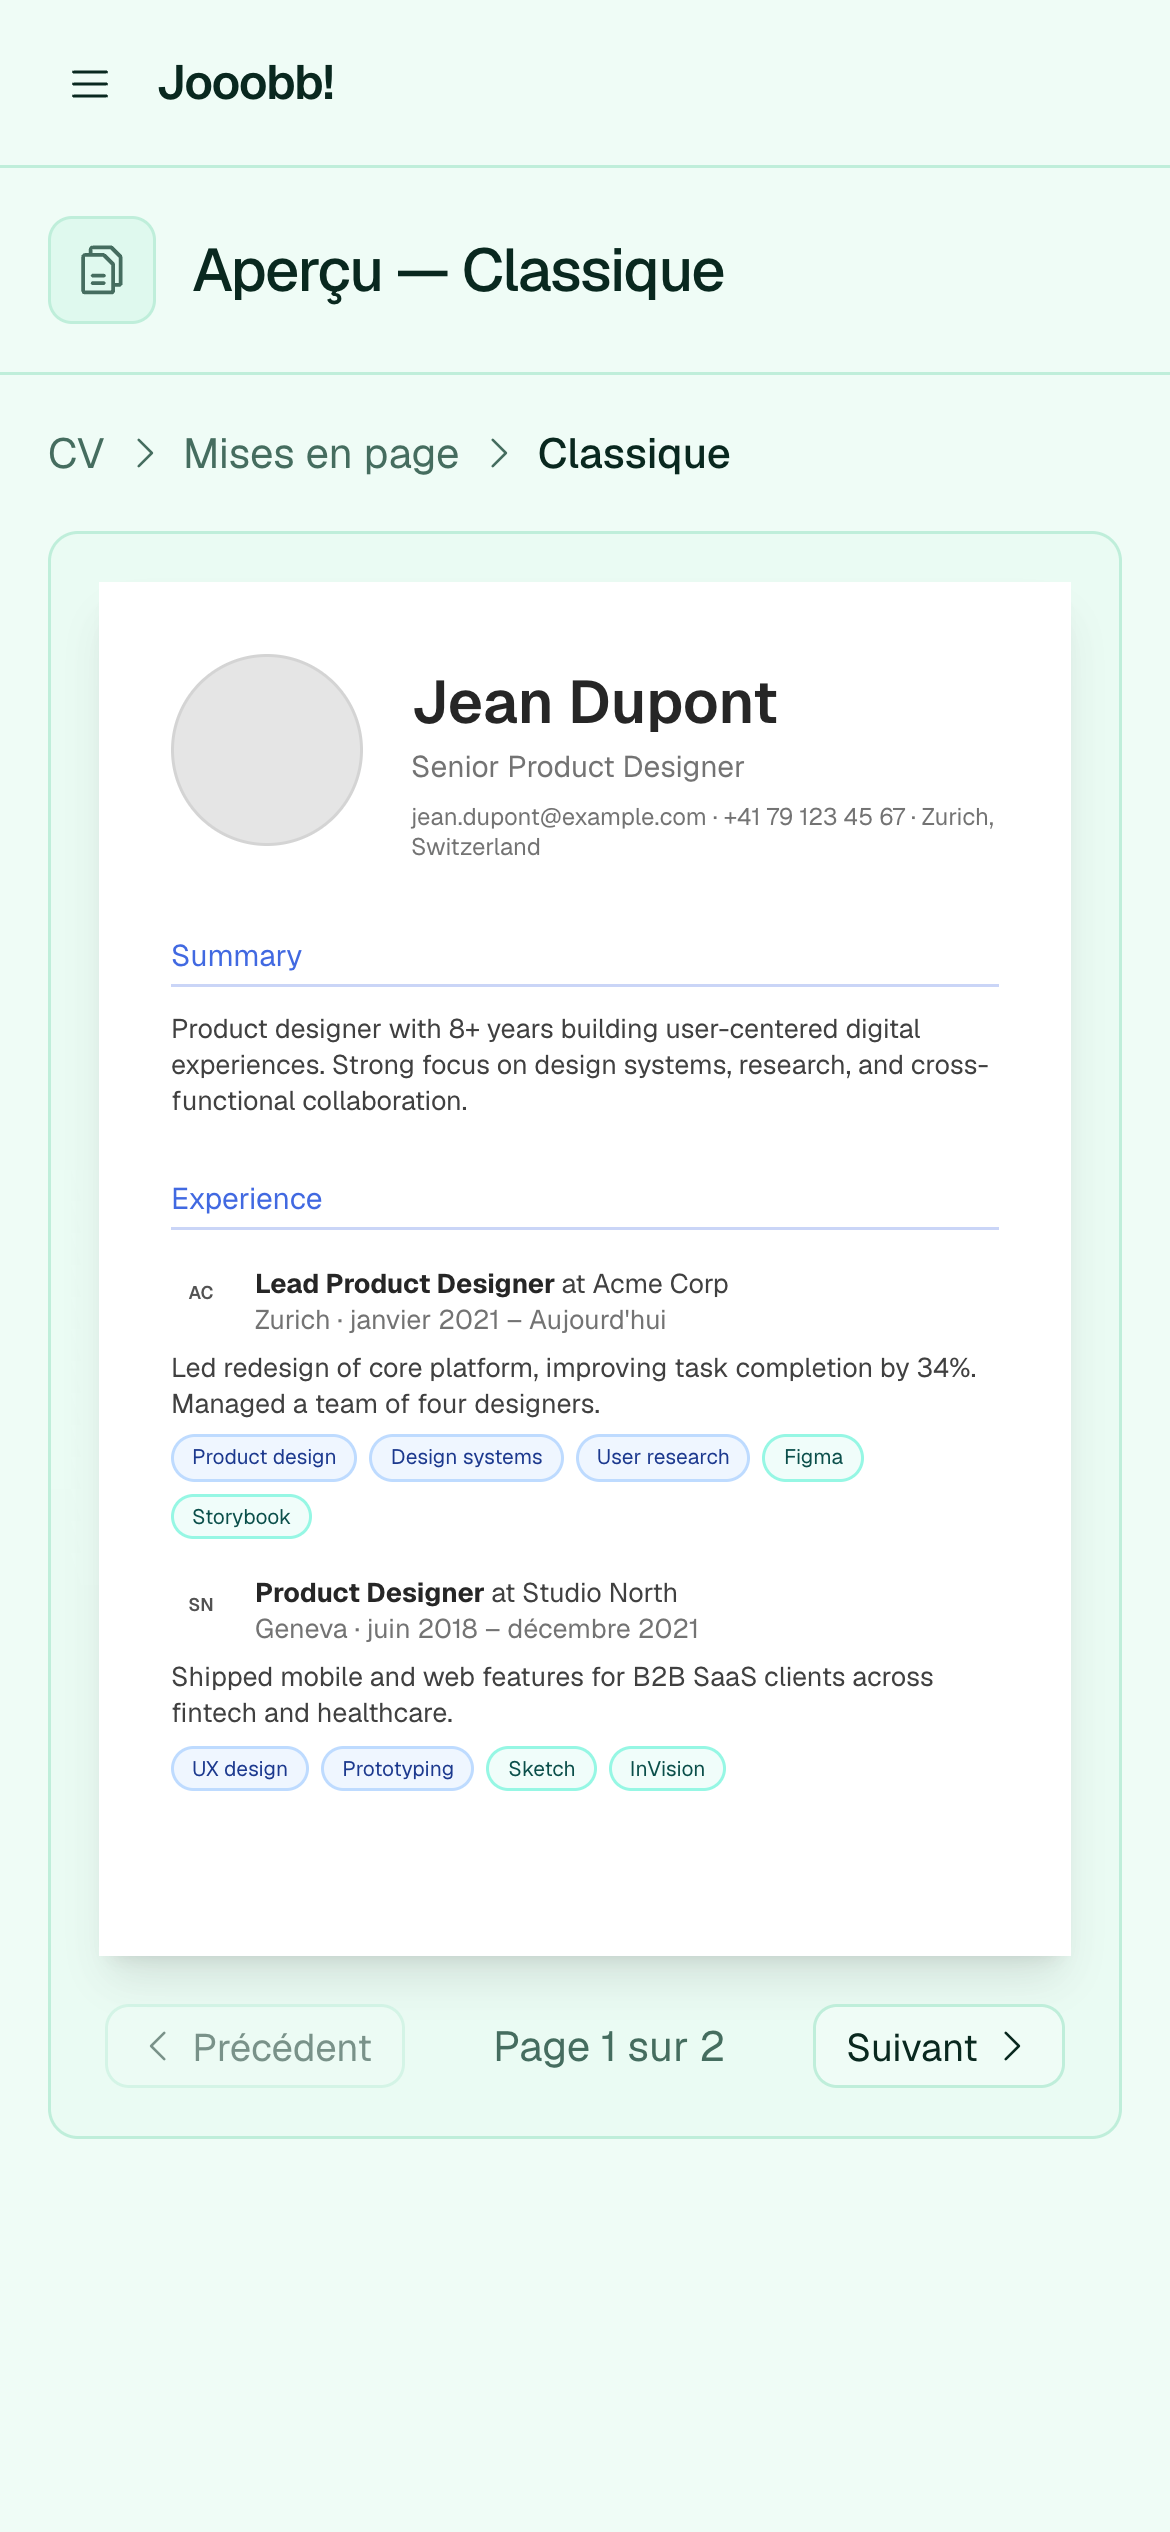
Task: Click the Design systems skill tag
Action: [x=467, y=1458]
